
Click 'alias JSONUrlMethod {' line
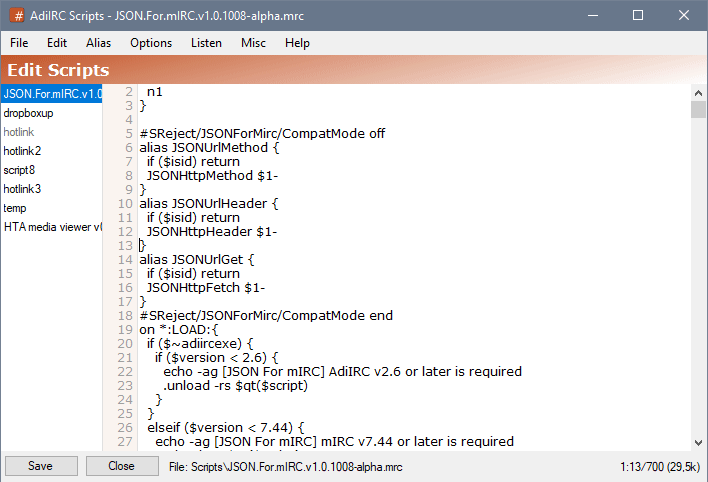coord(210,148)
